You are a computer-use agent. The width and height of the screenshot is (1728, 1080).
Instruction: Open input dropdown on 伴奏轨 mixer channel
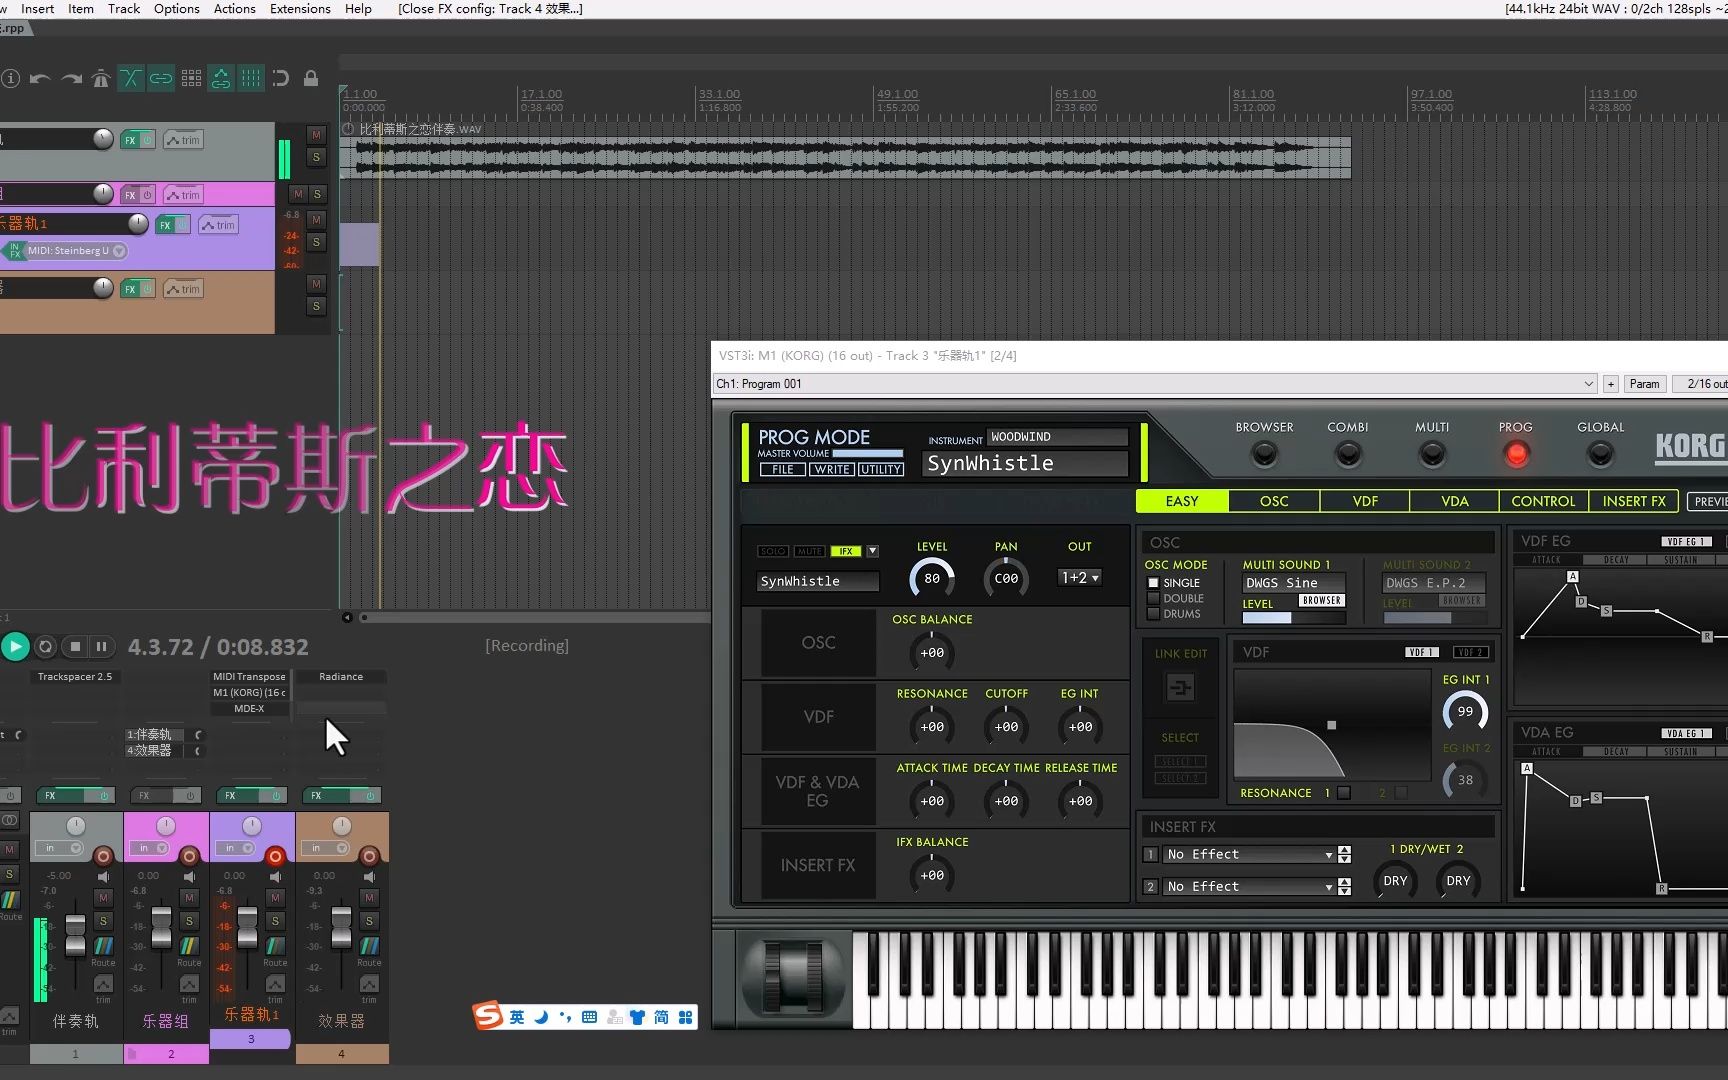[x=60, y=848]
